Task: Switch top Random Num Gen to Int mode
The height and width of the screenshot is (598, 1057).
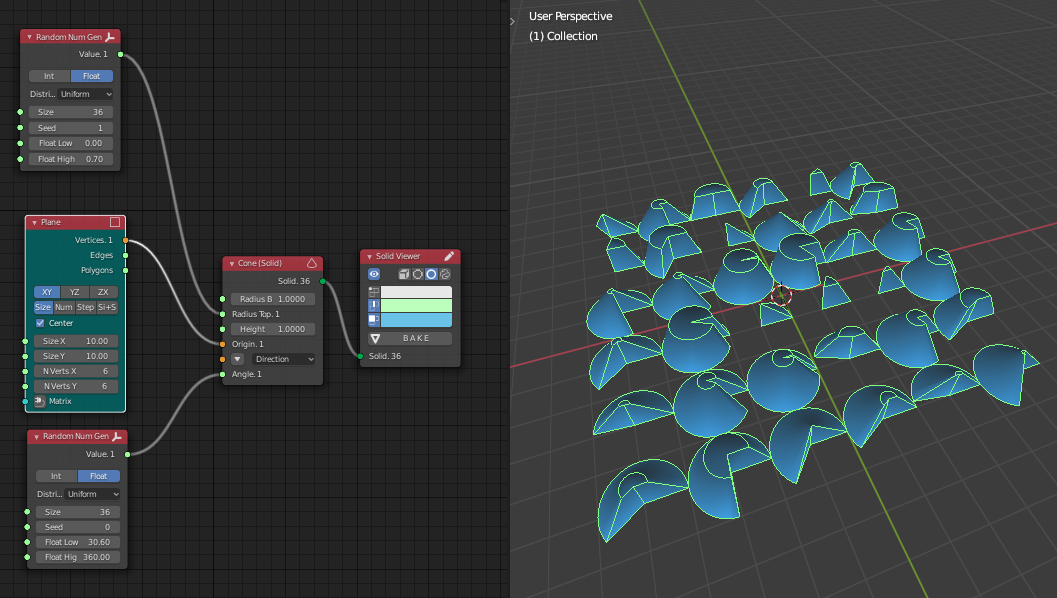Action: (49, 76)
